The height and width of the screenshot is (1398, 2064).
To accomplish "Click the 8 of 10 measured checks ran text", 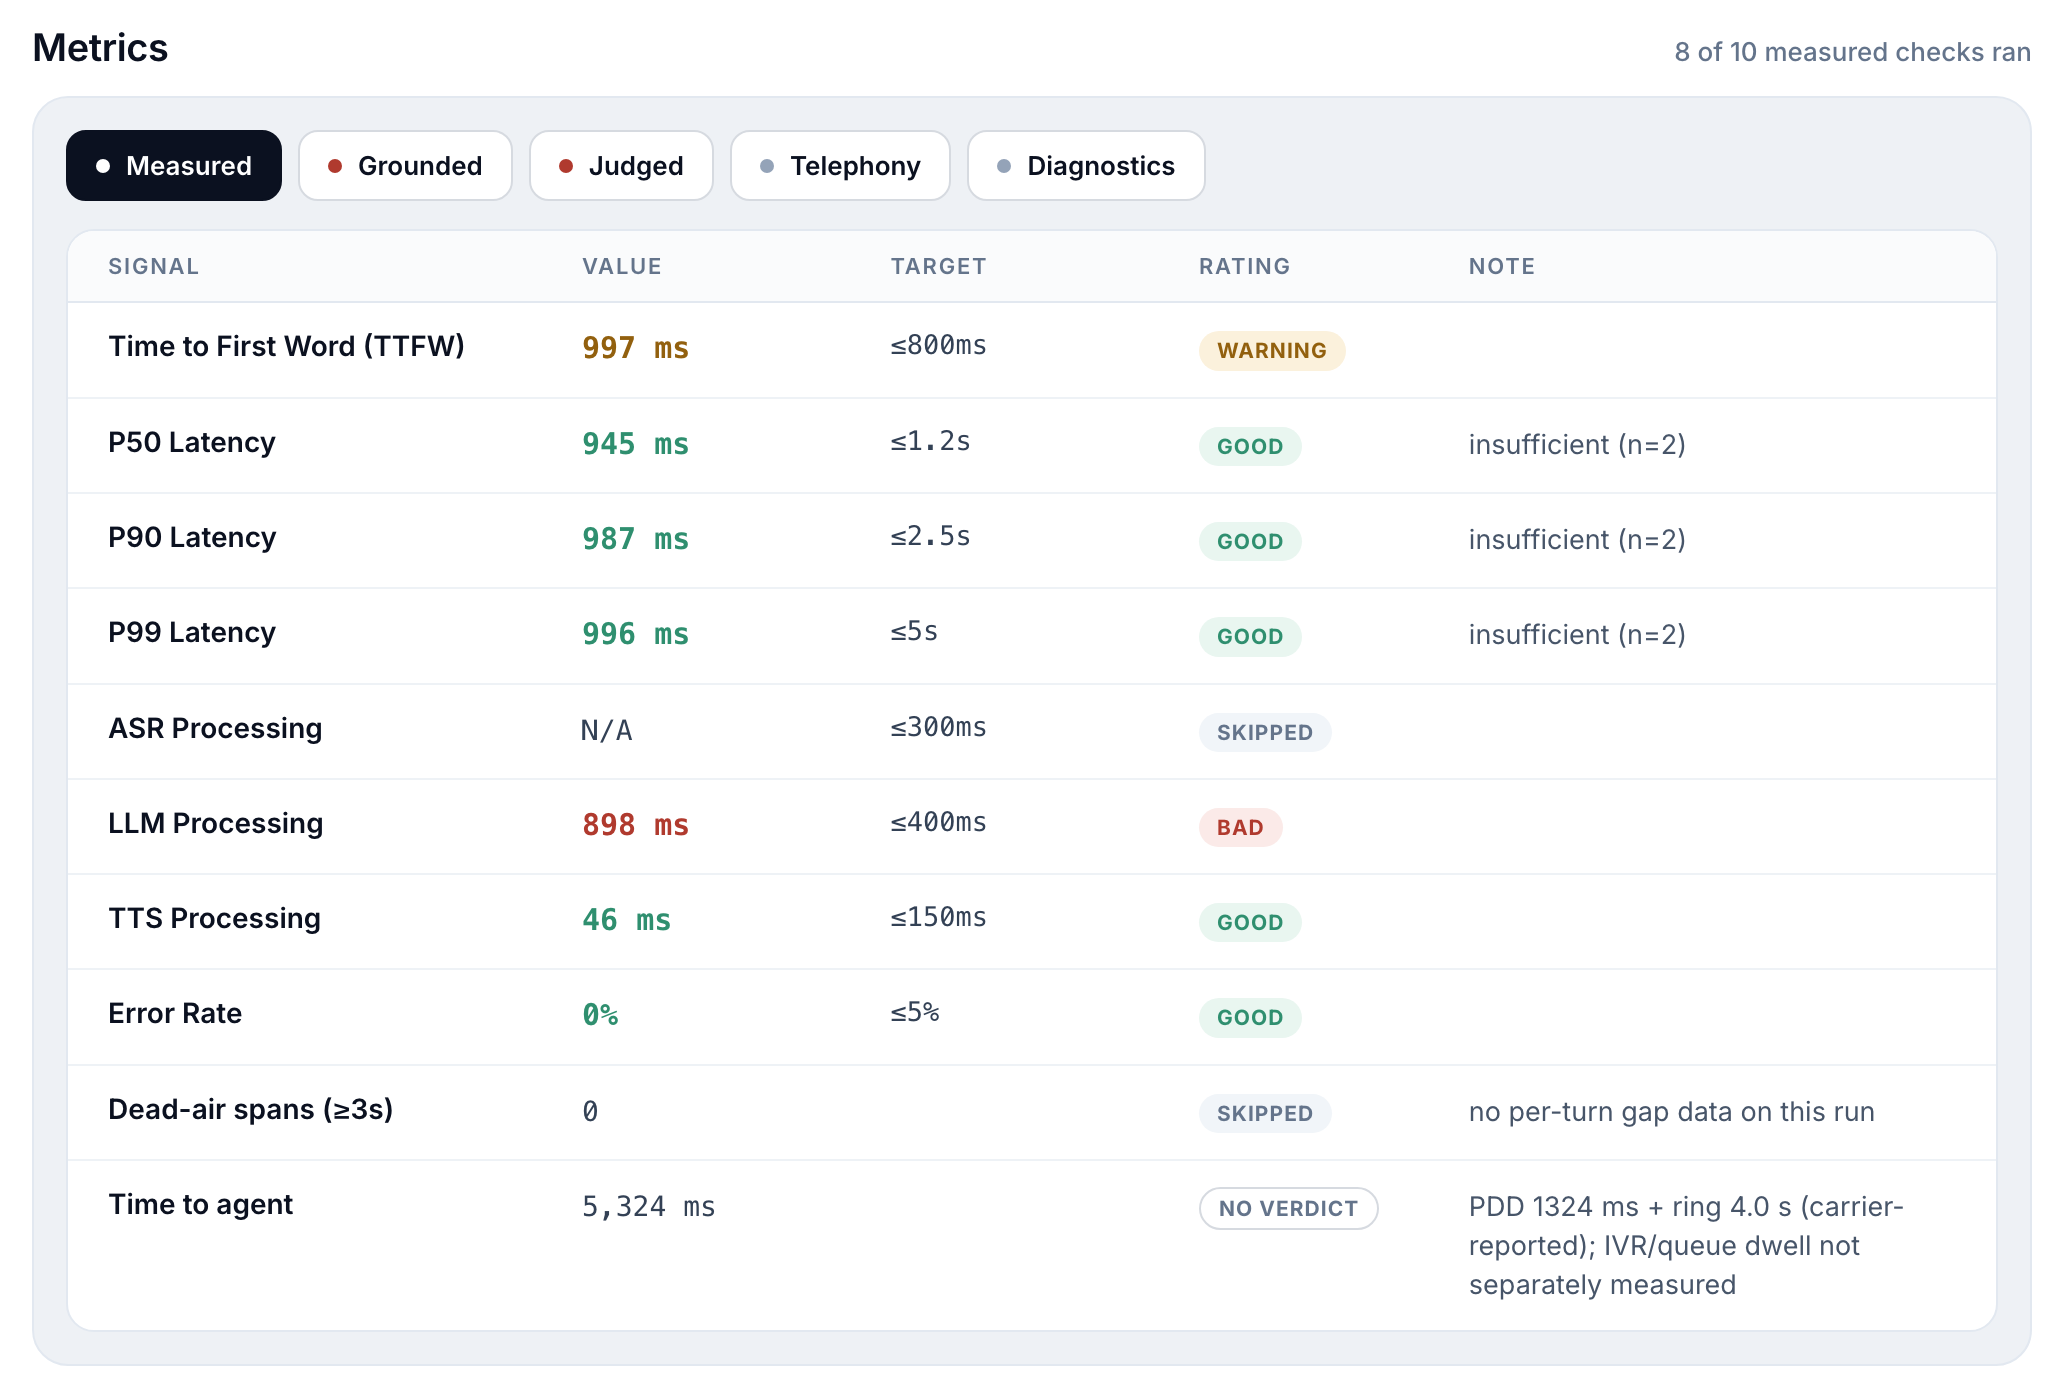I will coord(1852,52).
